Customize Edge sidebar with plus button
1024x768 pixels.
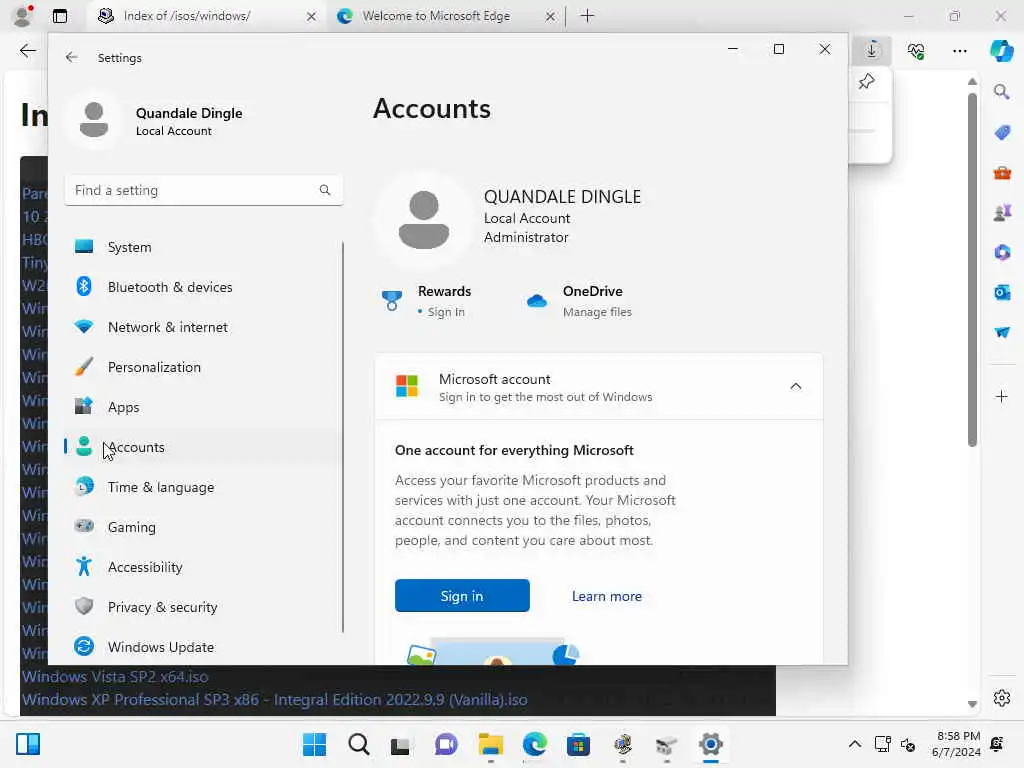tap(1002, 396)
